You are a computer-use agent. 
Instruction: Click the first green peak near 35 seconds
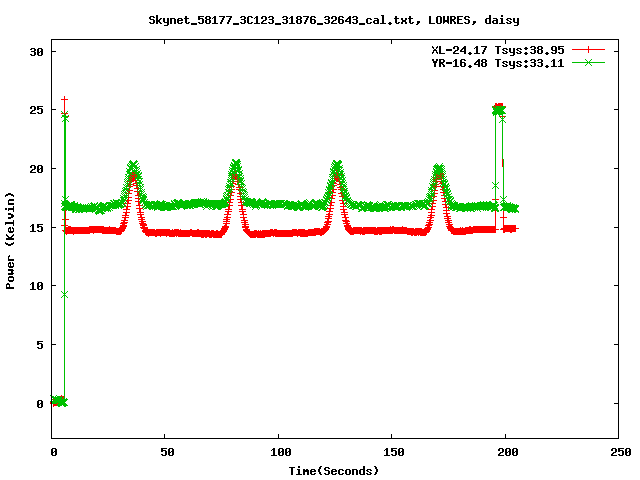(133, 165)
